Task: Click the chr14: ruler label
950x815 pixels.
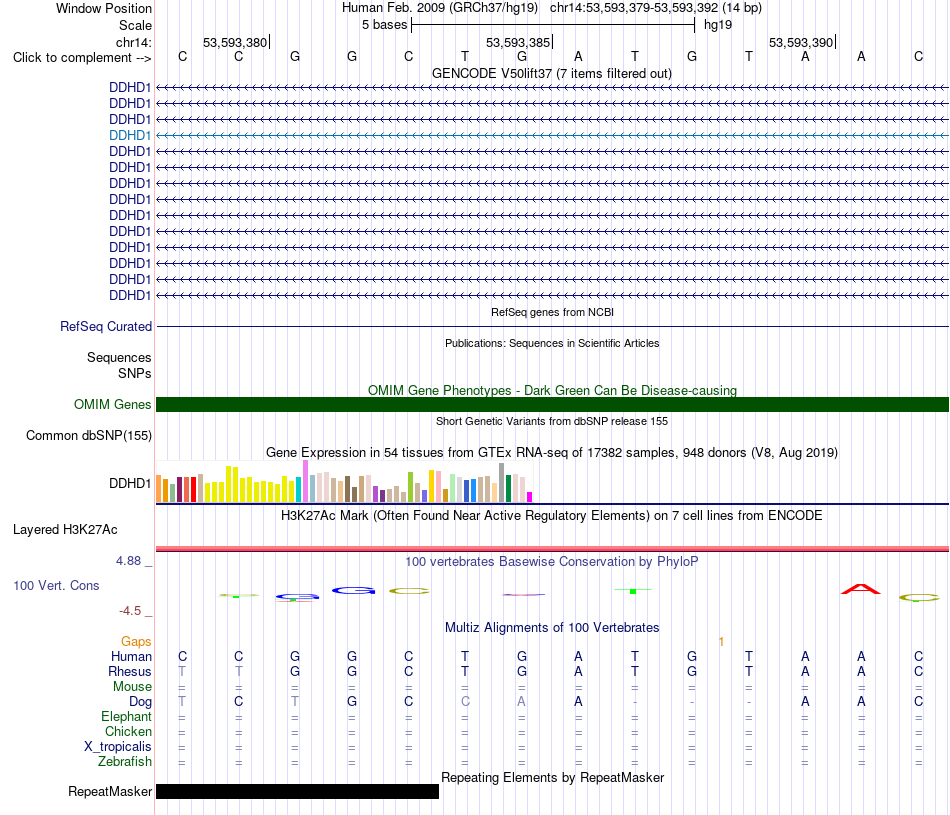Action: click(x=133, y=42)
